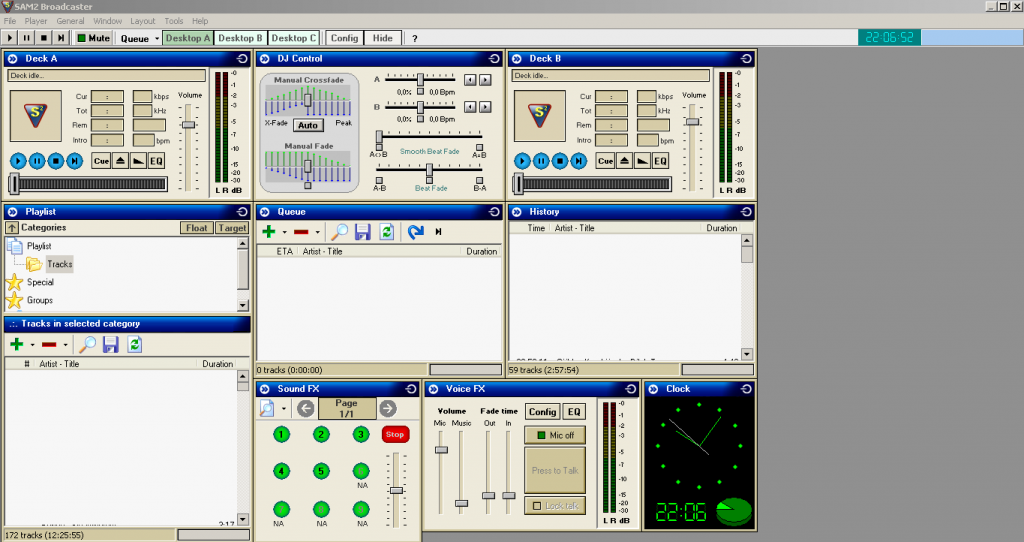Expand the add-track dropdown arrow in Queue
This screenshot has height=542, width=1024.
tap(285, 233)
